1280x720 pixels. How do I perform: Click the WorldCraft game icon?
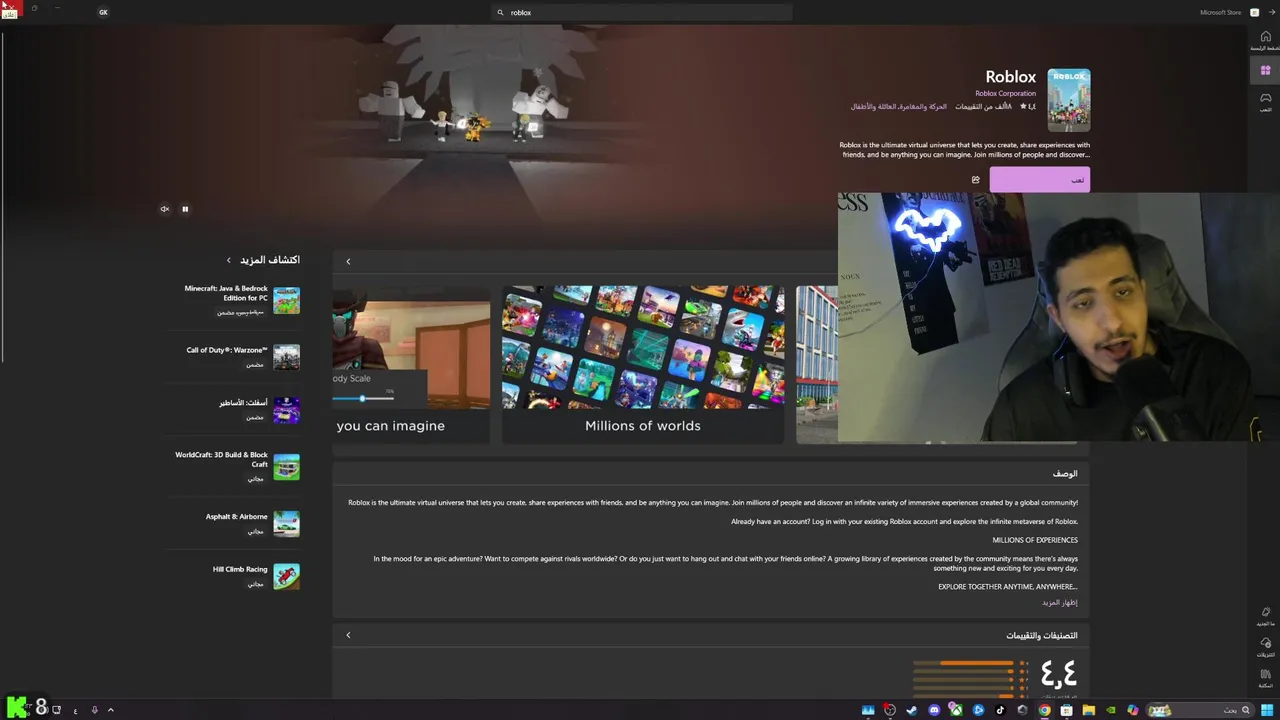(x=287, y=467)
